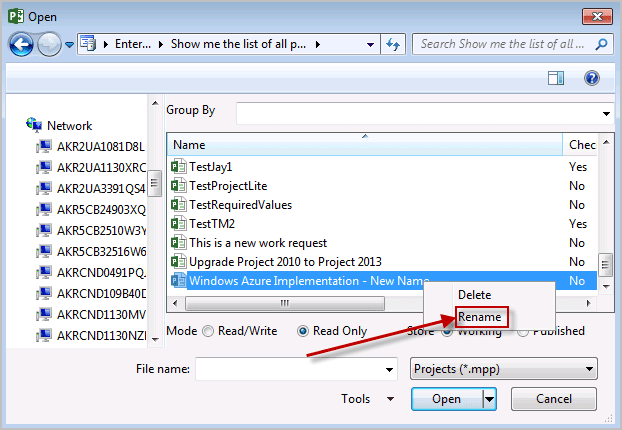Click the project icon next to TestProjectLite
The height and width of the screenshot is (430, 622).
click(179, 186)
